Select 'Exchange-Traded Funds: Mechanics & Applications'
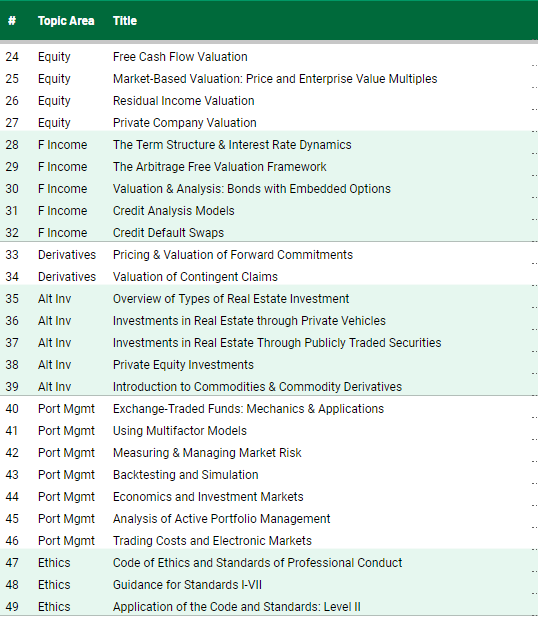The width and height of the screenshot is (538, 627). click(248, 409)
